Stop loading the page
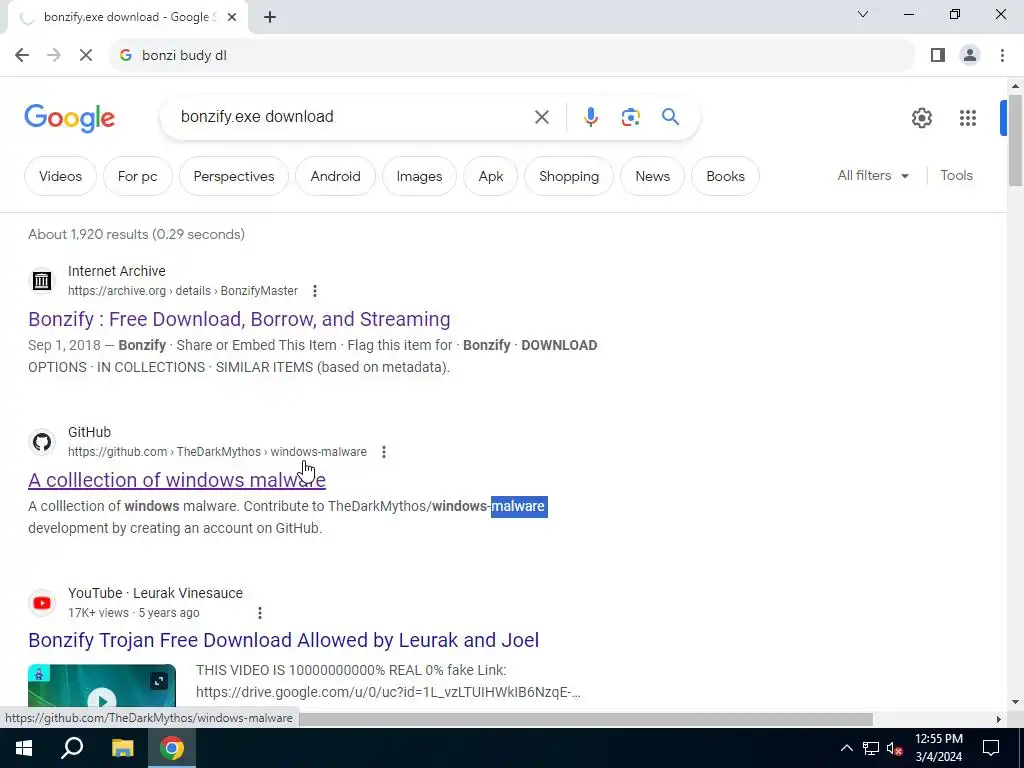 coord(86,56)
